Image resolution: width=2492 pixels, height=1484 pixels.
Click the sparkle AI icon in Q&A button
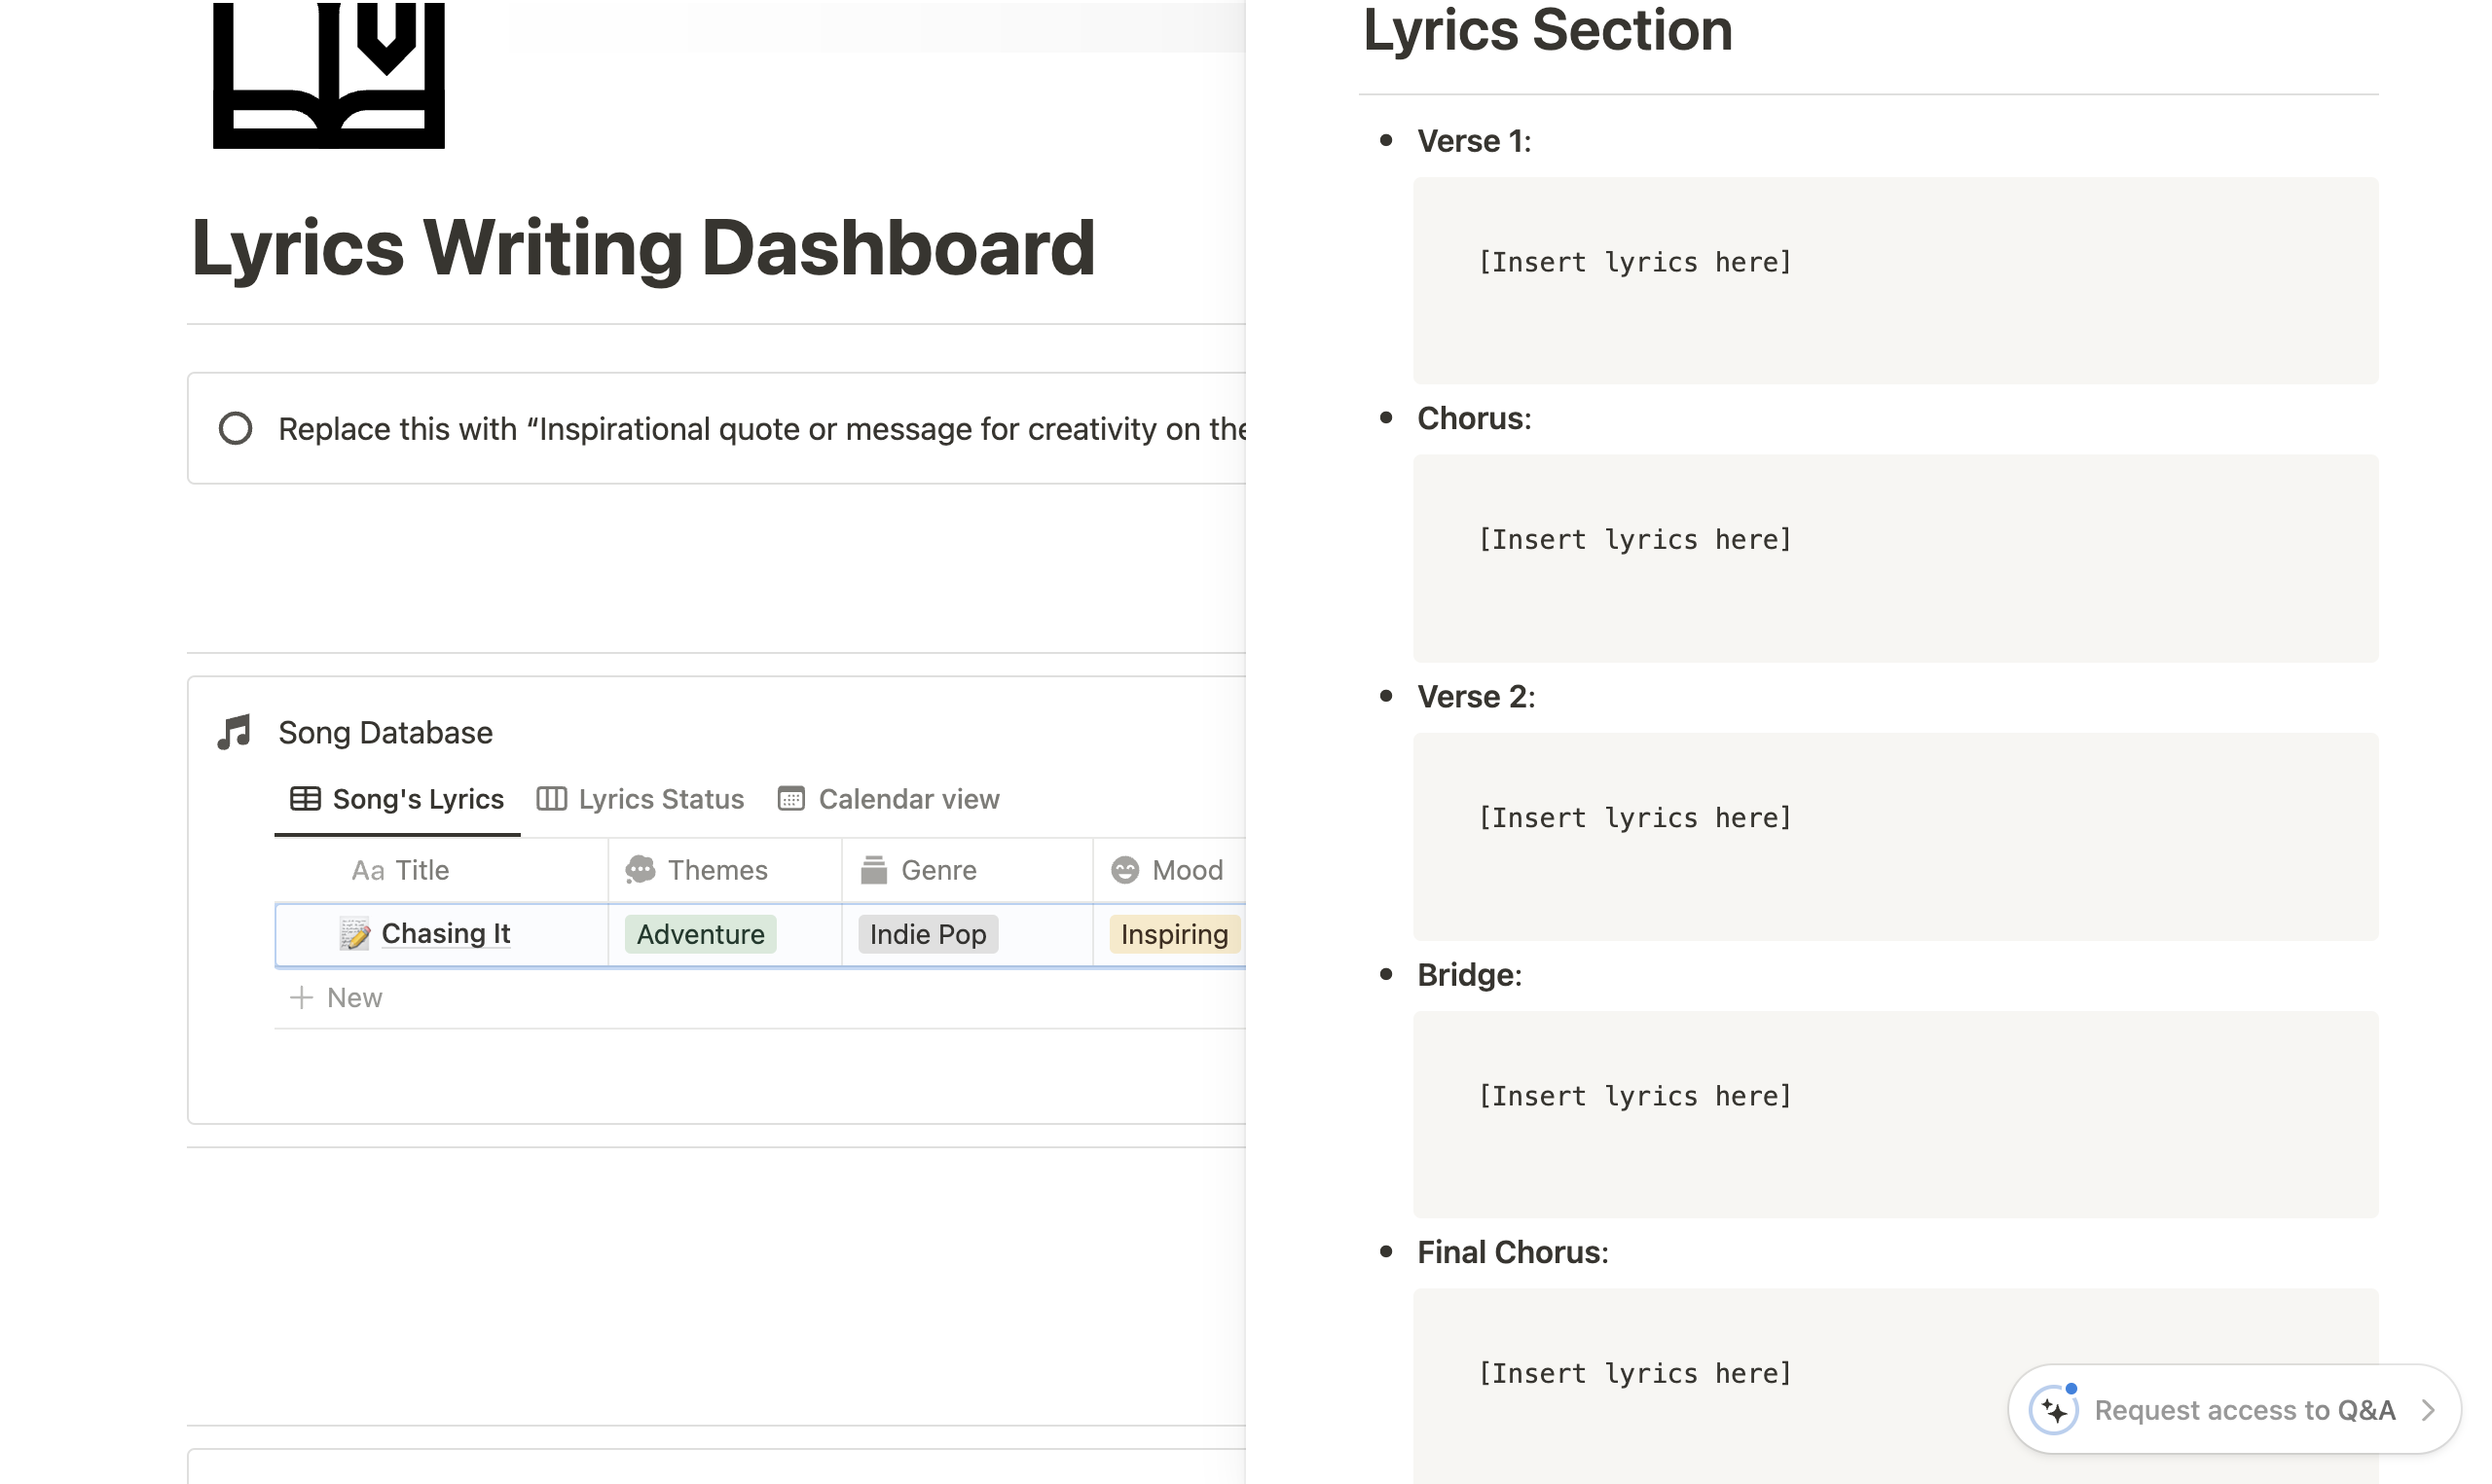click(2055, 1410)
